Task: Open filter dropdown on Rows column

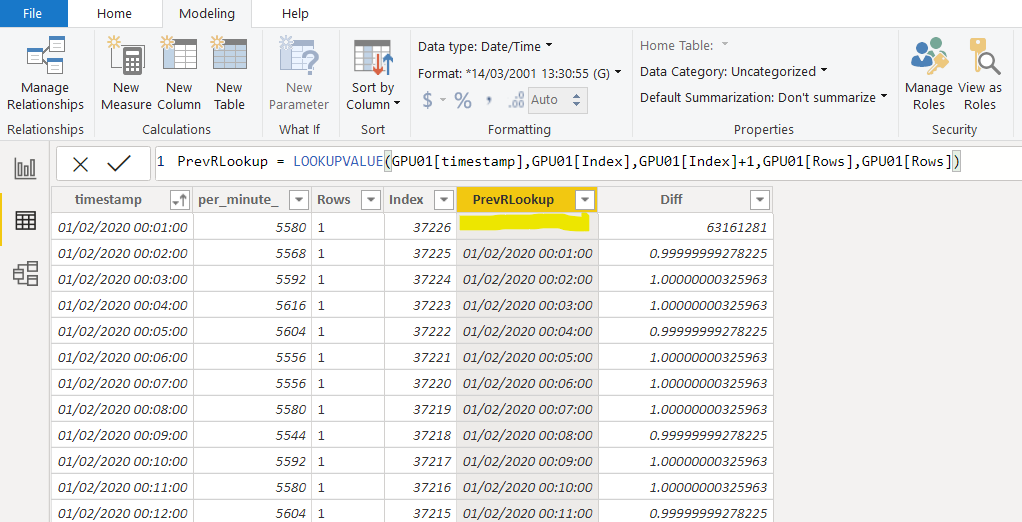Action: pyautogui.click(x=371, y=200)
